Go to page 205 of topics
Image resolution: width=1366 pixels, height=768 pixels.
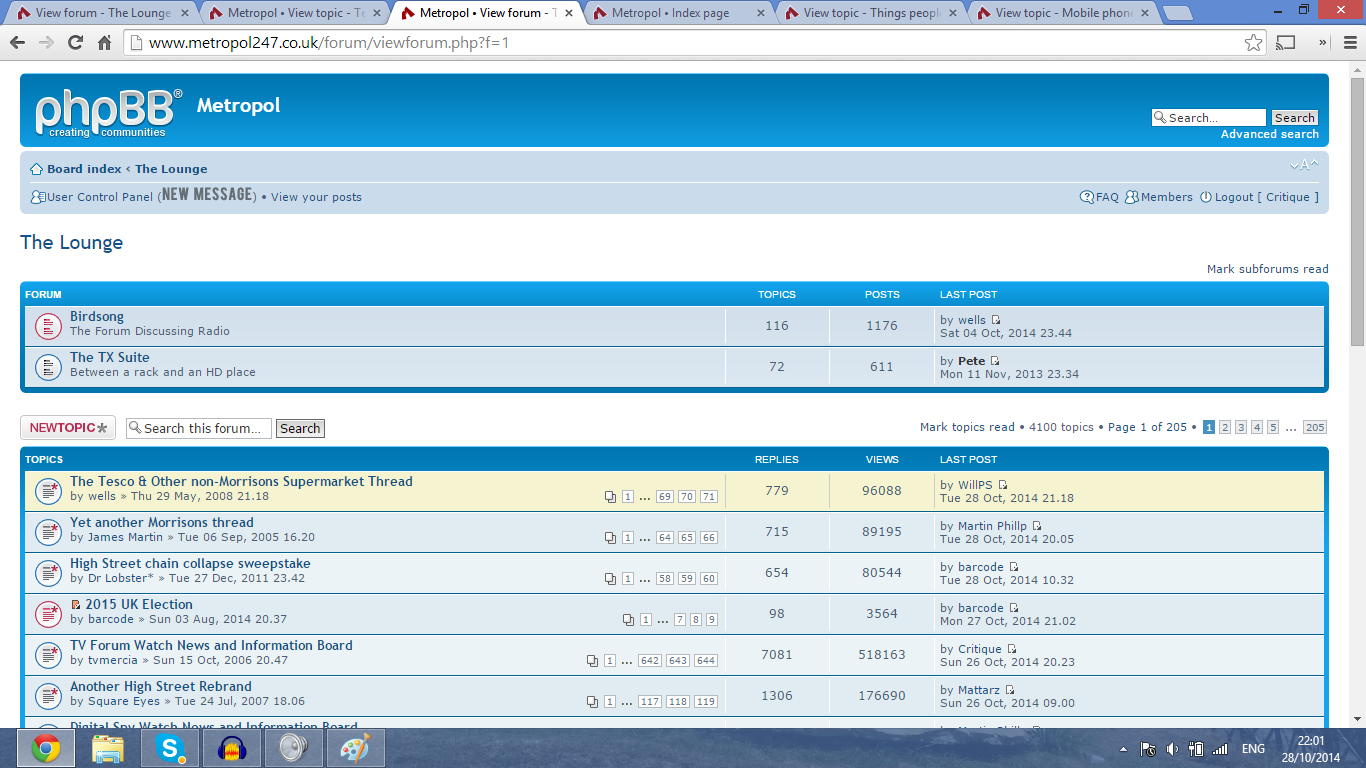tap(1314, 427)
